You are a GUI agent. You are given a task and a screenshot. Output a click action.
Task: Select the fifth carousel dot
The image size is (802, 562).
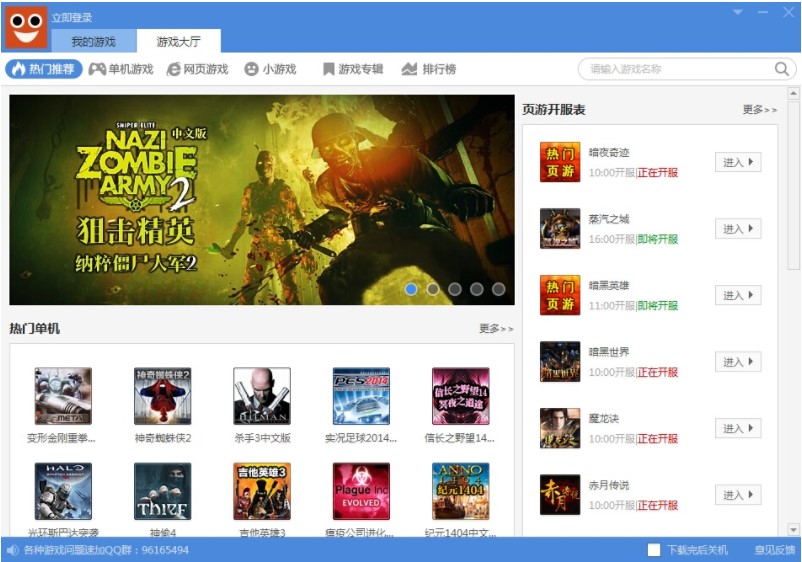499,289
